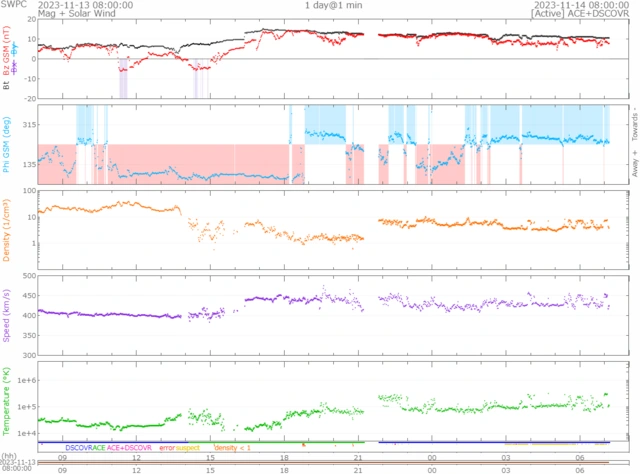Click the 1e+4 tick on the Temperature axis
This screenshot has width=640, height=474.
pos(27,433)
